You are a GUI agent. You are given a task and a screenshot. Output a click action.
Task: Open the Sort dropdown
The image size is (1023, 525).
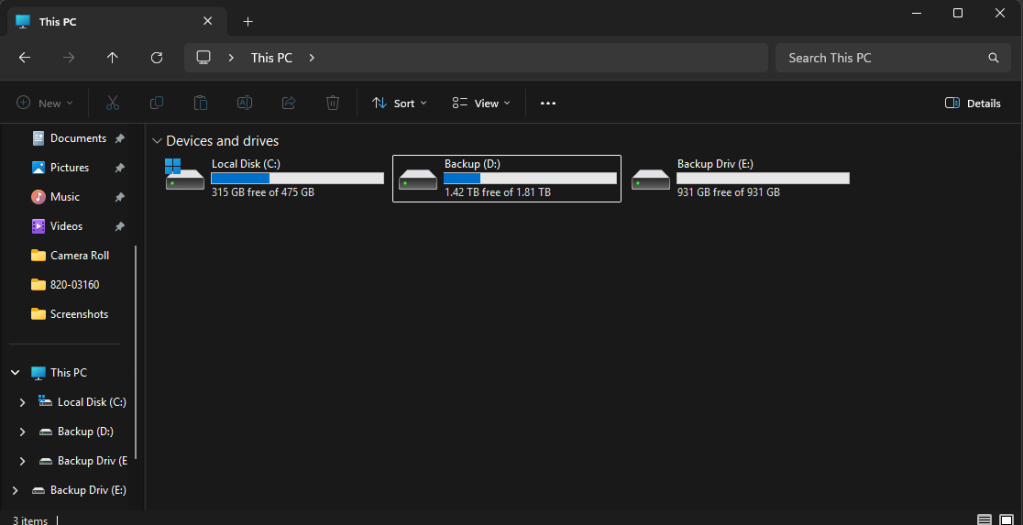click(399, 103)
